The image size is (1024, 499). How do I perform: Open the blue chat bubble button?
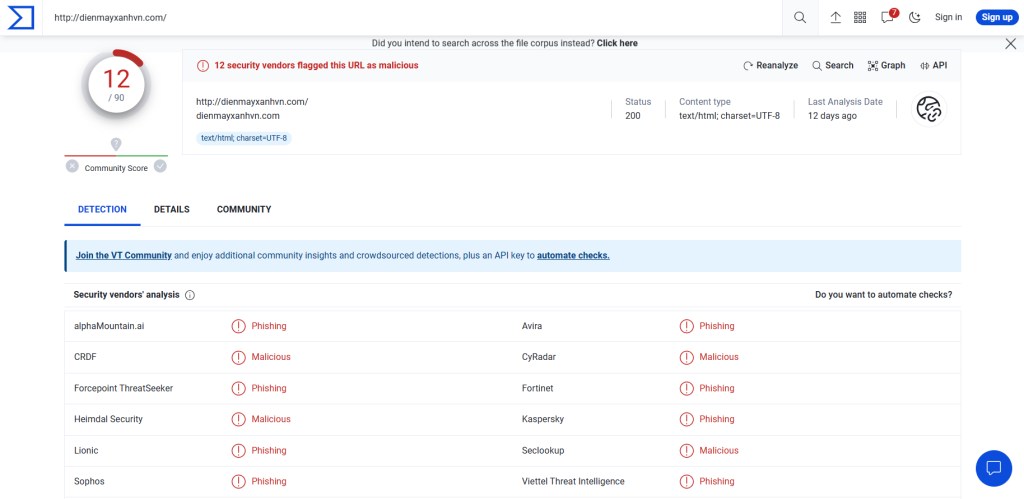click(x=993, y=468)
